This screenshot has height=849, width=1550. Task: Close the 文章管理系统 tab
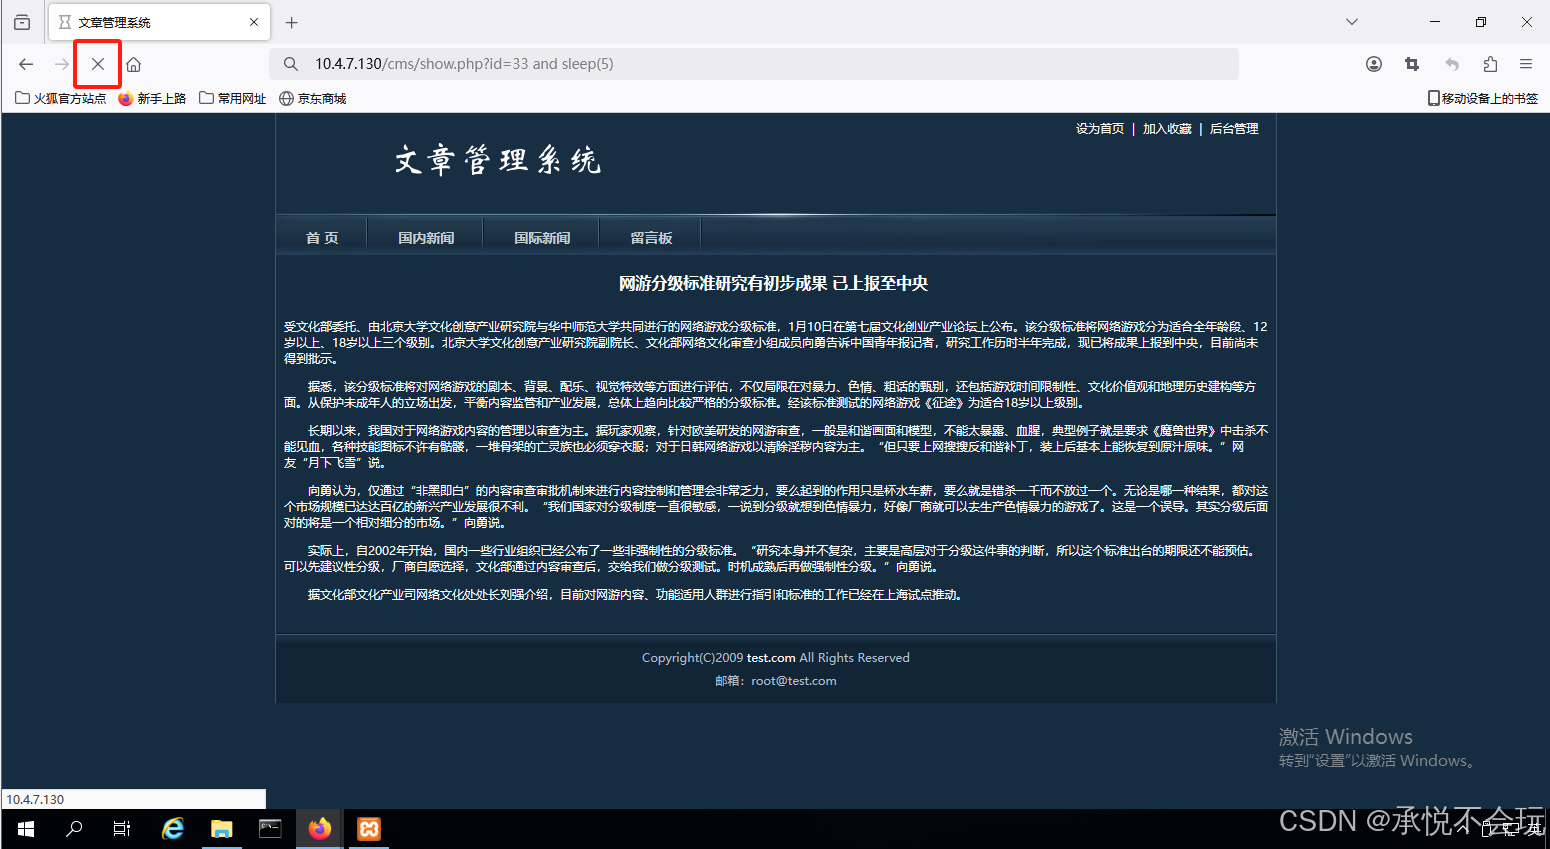(x=254, y=22)
